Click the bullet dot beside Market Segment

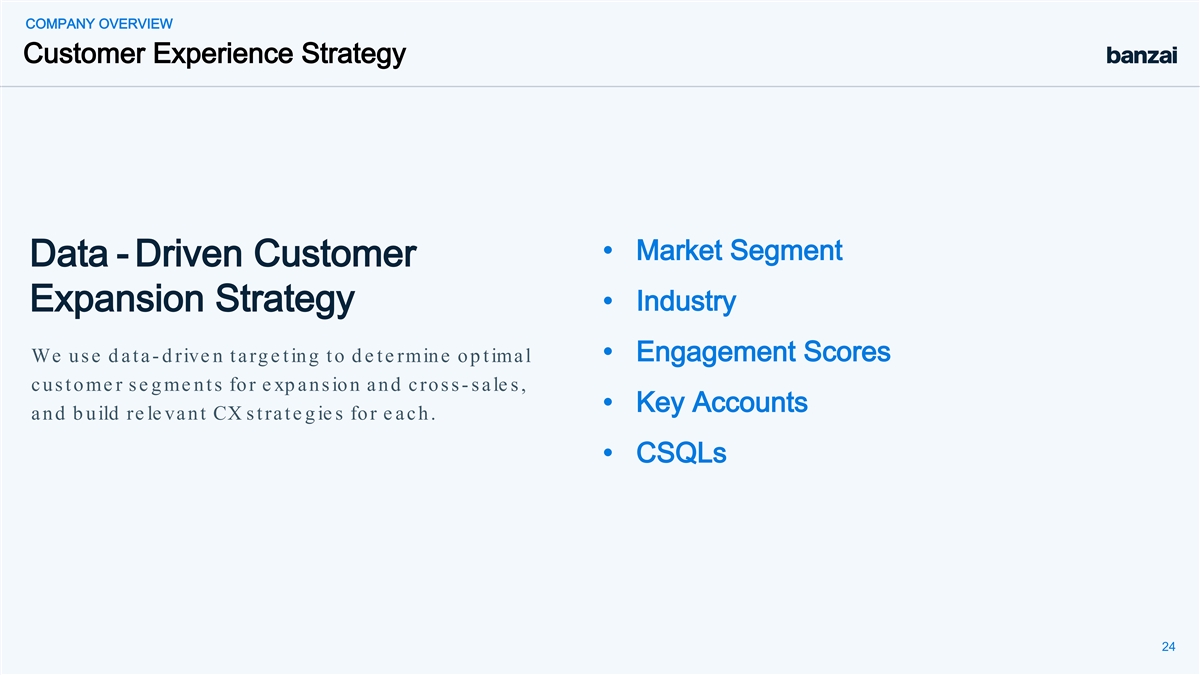[608, 250]
